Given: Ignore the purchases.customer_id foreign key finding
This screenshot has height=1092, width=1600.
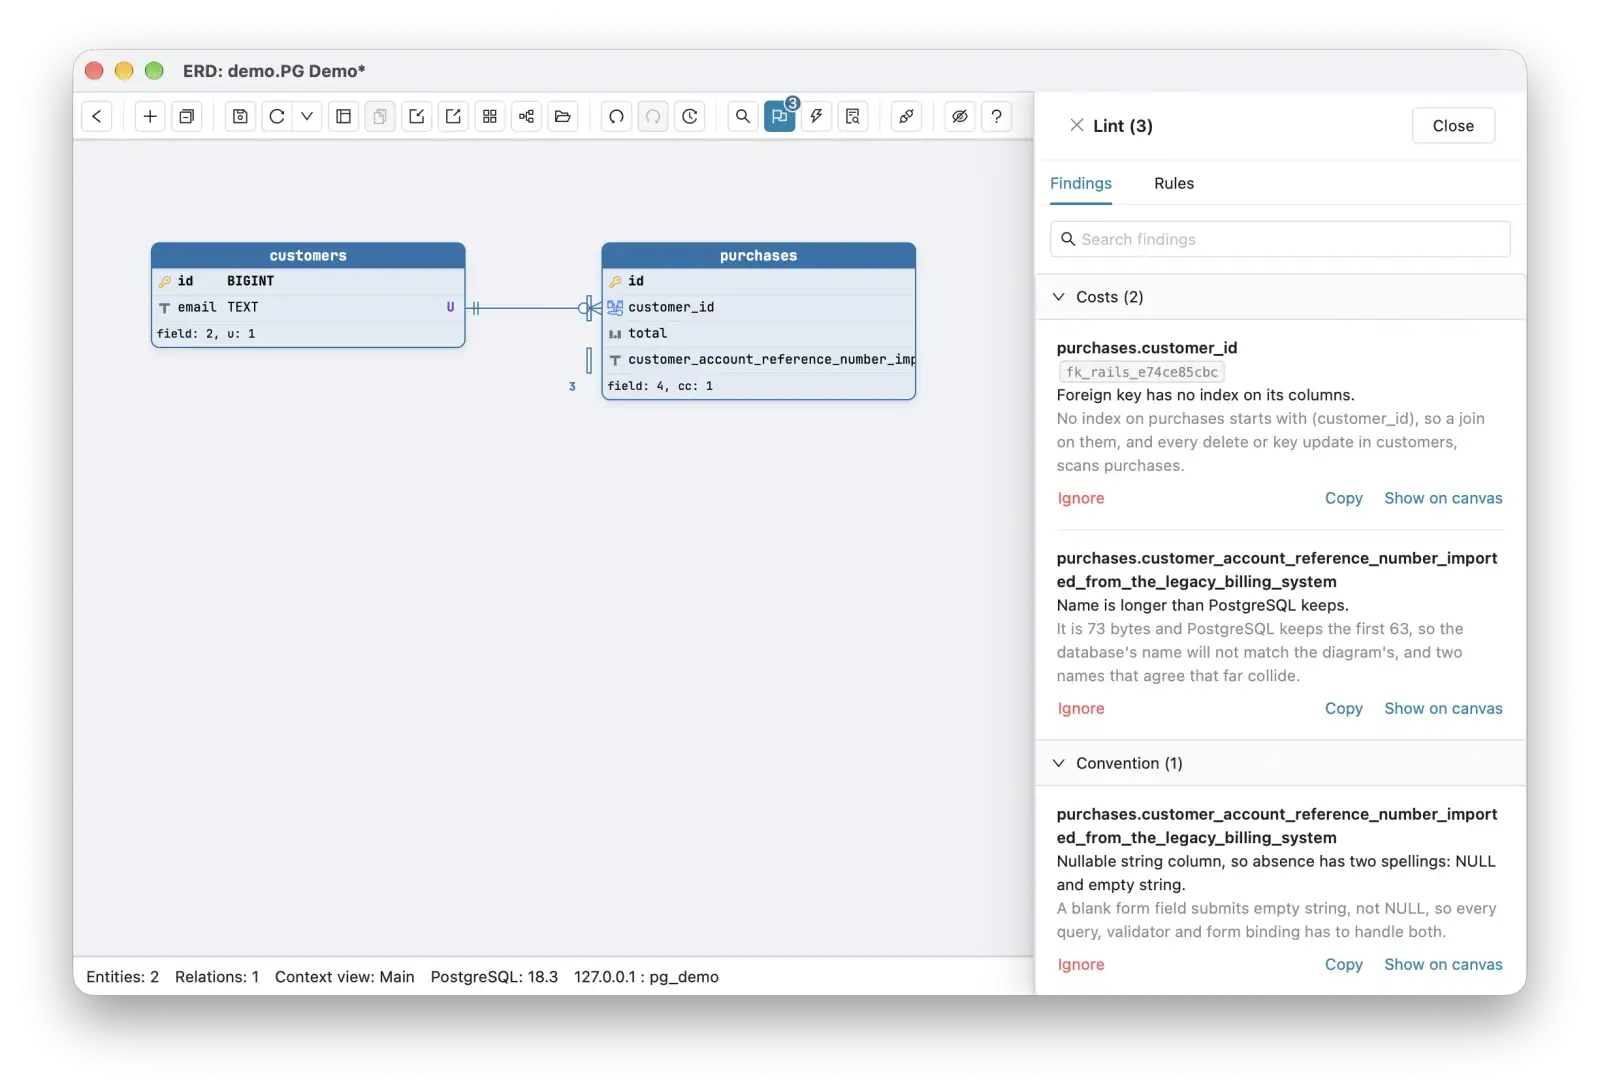Looking at the screenshot, I should [1081, 499].
